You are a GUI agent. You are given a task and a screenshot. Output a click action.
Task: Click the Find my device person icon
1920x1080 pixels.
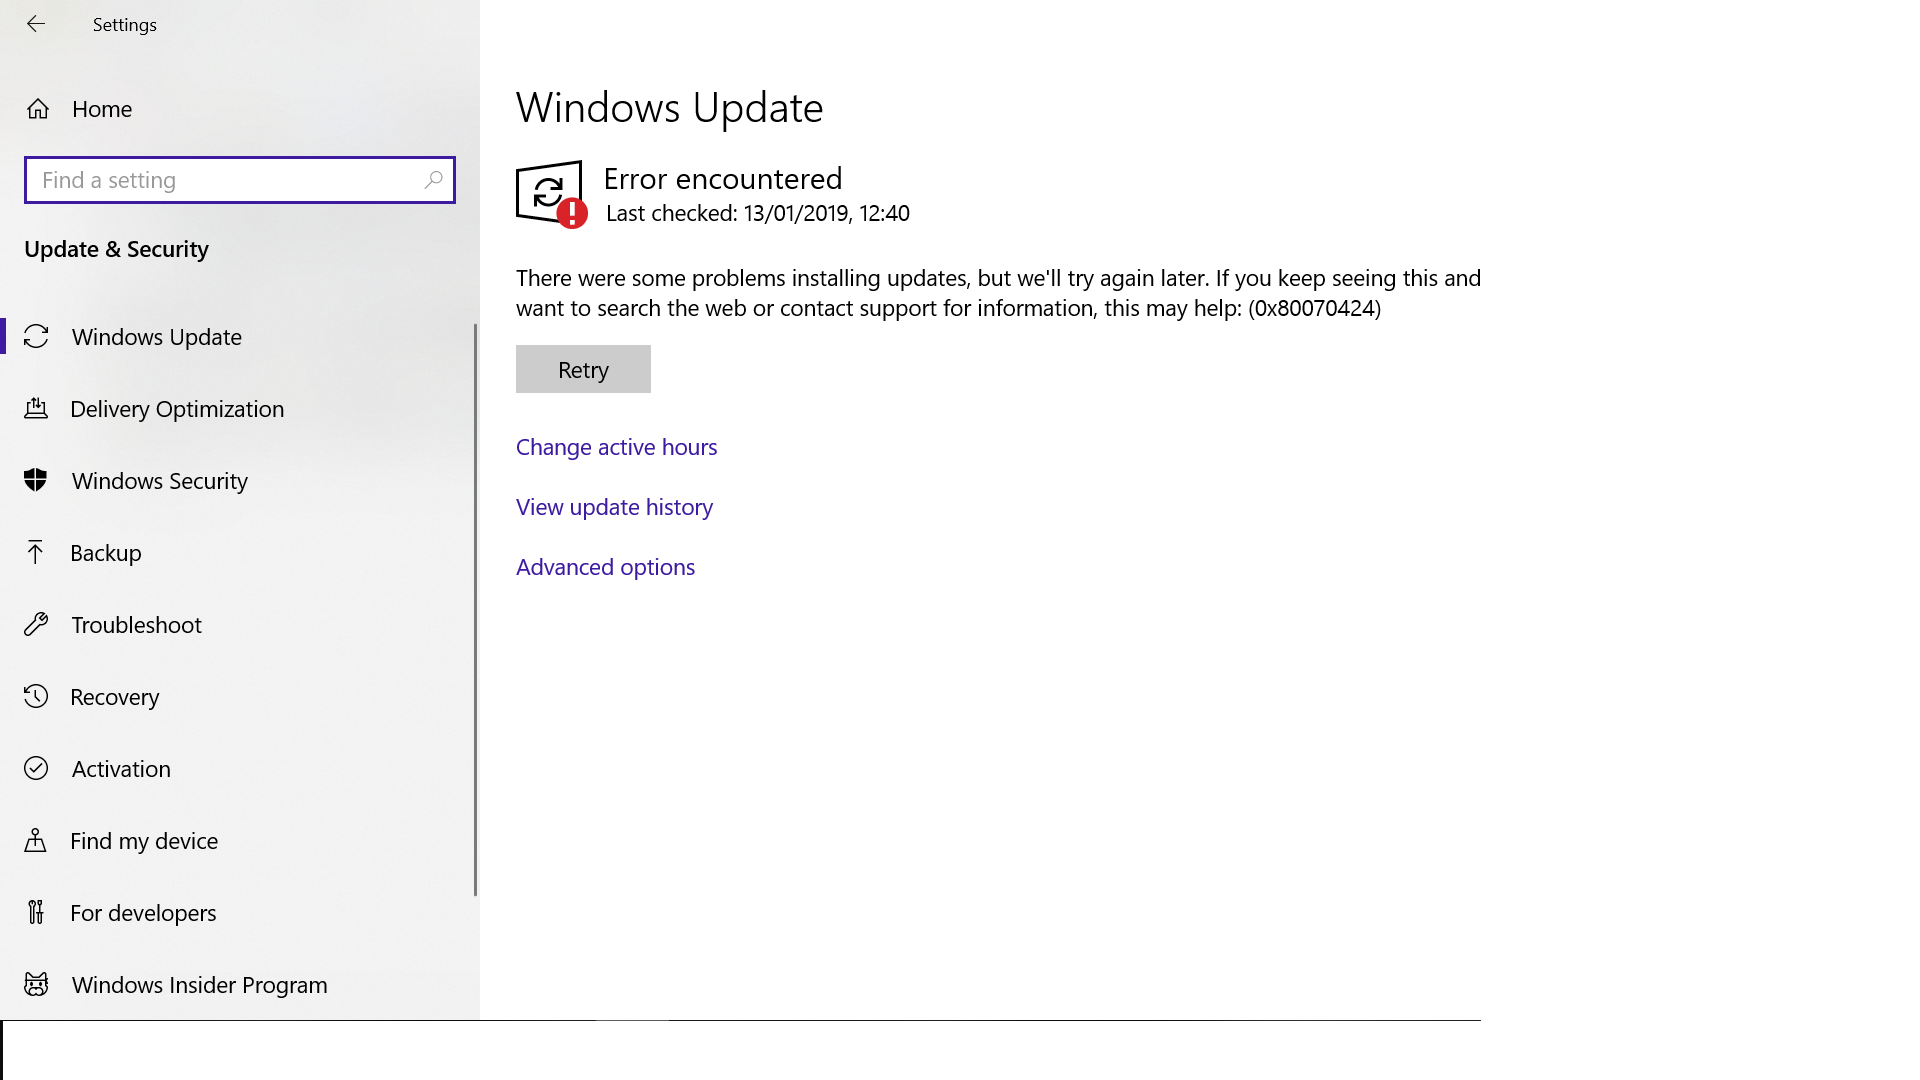(x=36, y=841)
